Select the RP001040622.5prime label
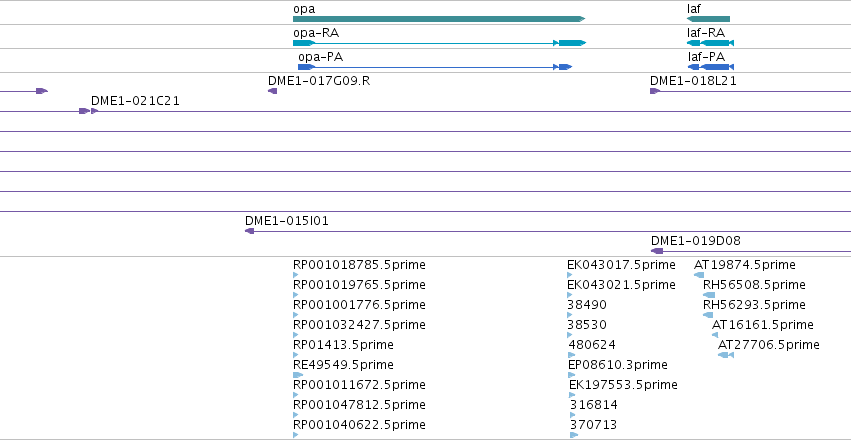This screenshot has width=851, height=440. (359, 425)
